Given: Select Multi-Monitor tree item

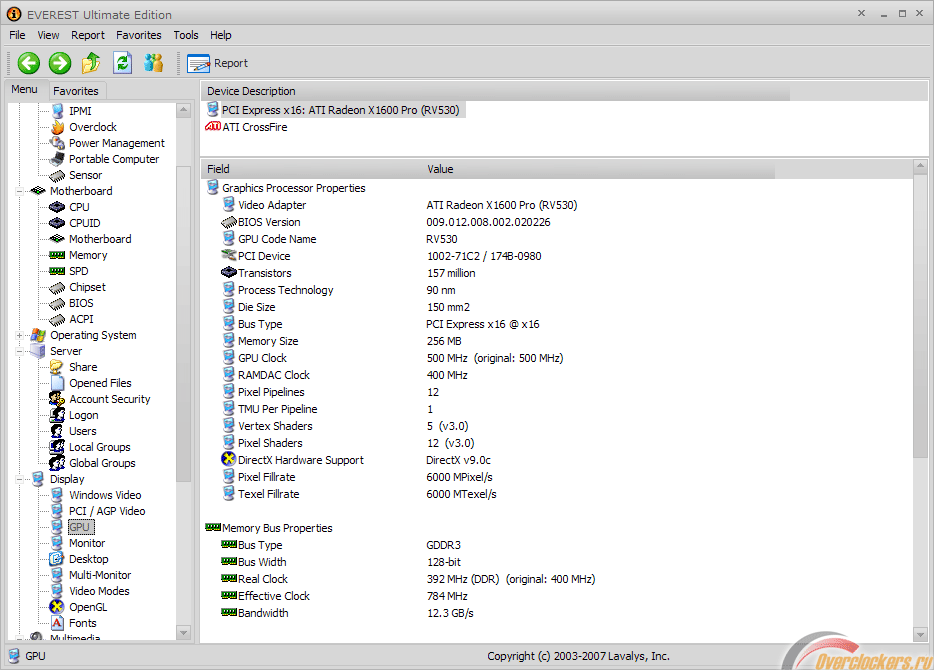Looking at the screenshot, I should (99, 576).
